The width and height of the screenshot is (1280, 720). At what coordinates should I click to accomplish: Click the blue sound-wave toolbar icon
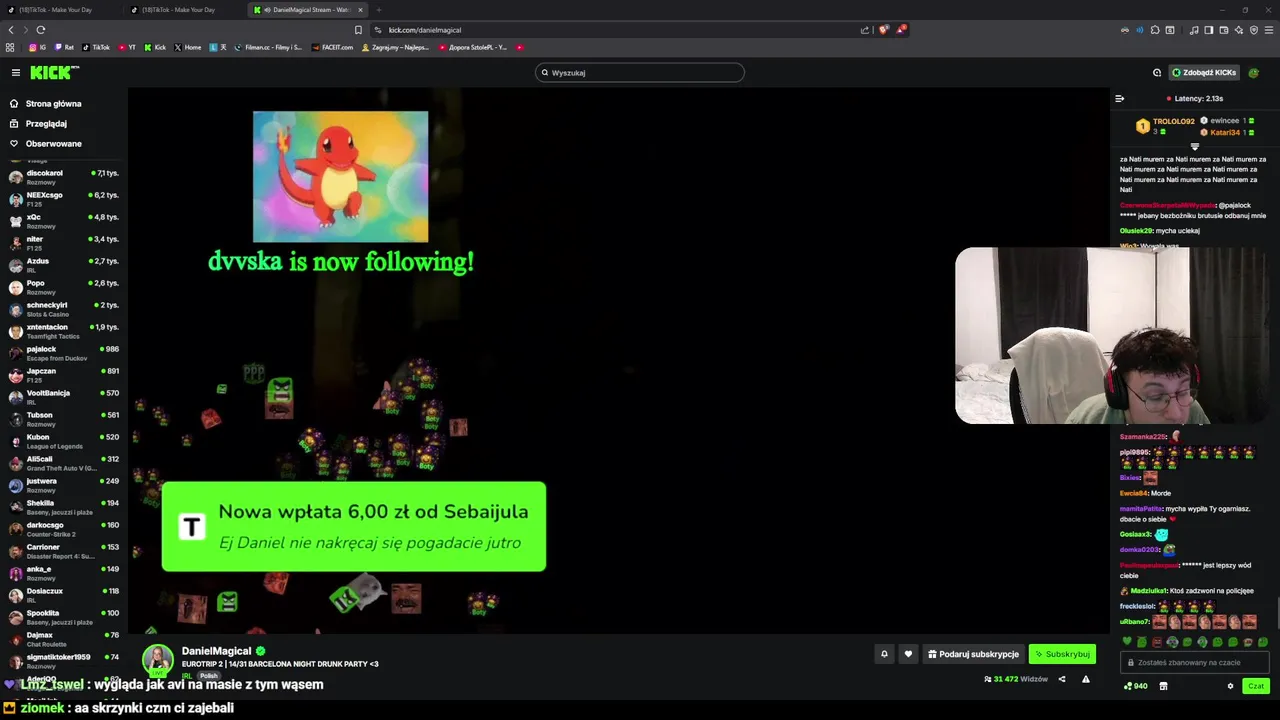click(1139, 30)
